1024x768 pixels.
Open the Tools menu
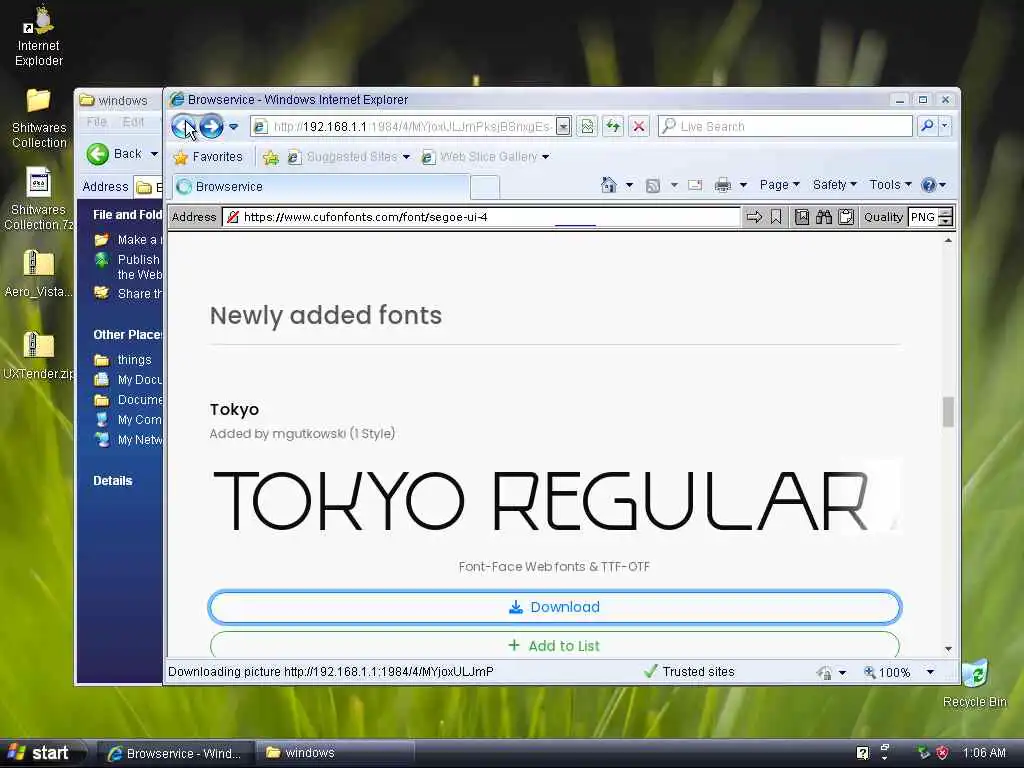(890, 185)
